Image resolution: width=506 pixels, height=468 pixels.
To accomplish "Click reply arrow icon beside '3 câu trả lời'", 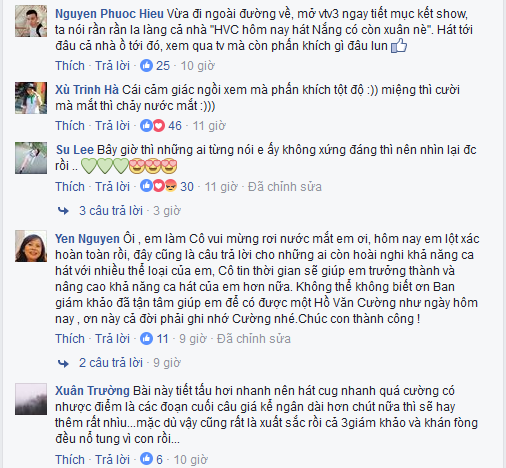I will (63, 210).
